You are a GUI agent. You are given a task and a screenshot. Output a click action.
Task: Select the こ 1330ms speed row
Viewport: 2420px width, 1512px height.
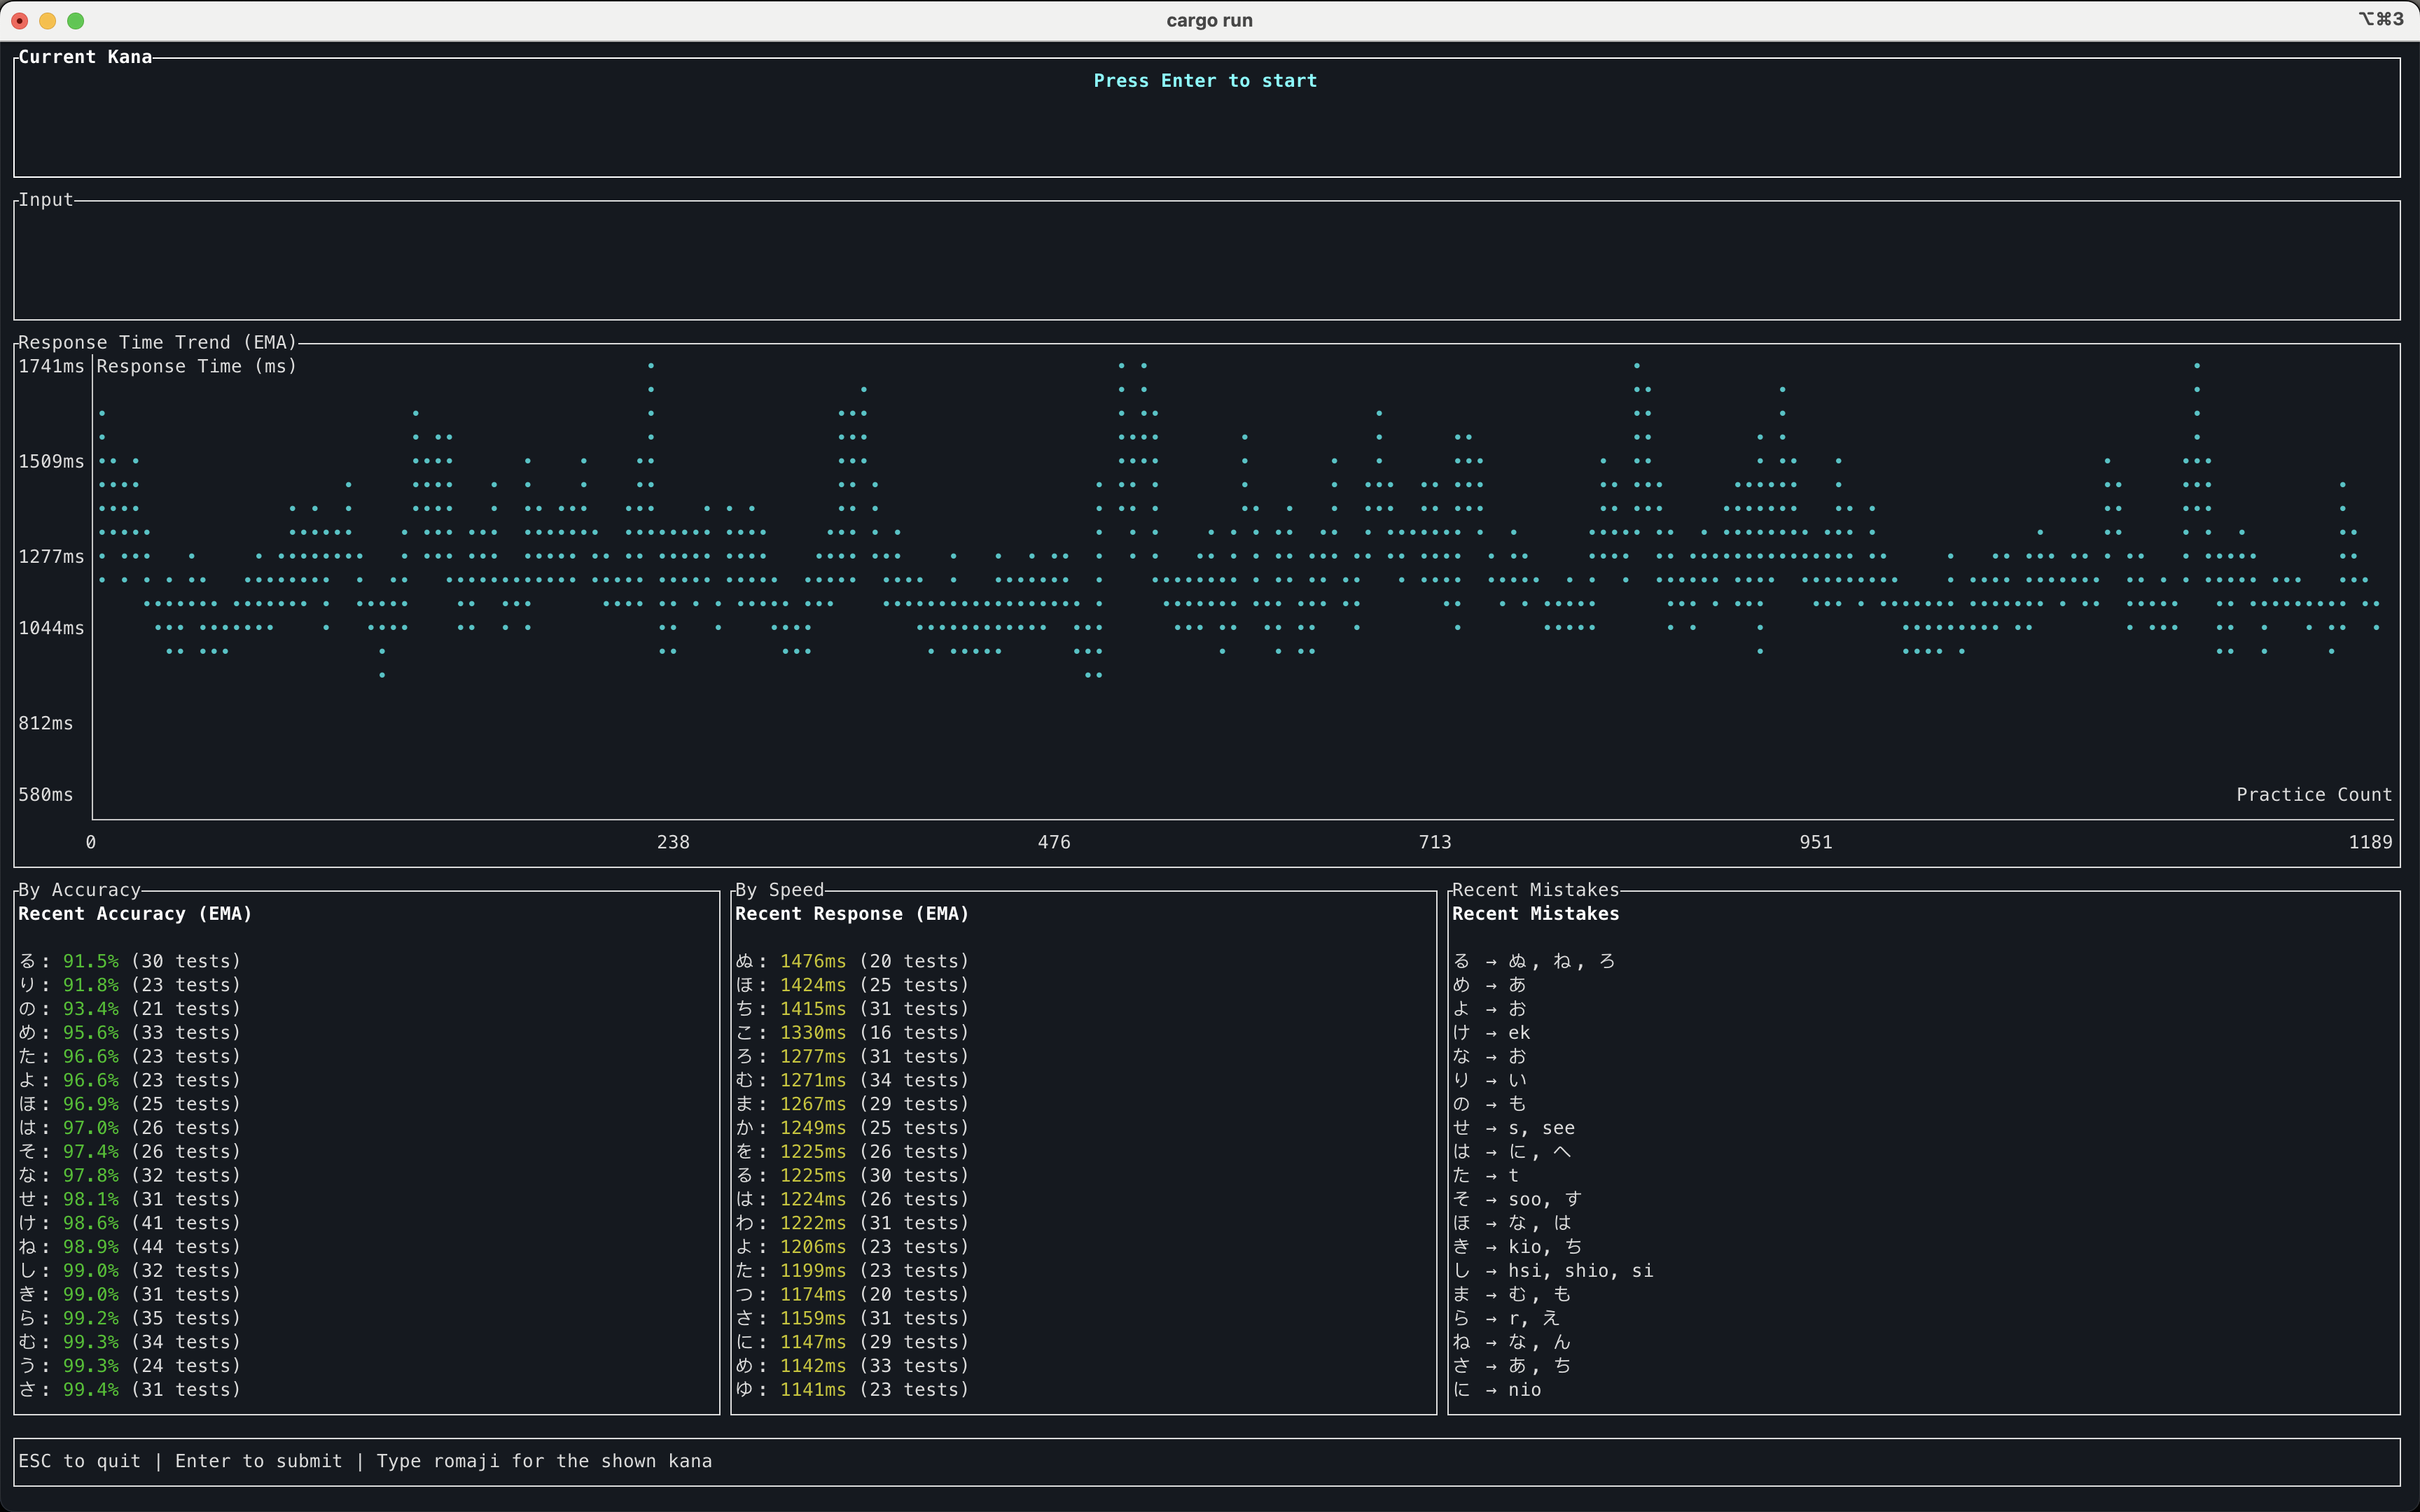[852, 1033]
